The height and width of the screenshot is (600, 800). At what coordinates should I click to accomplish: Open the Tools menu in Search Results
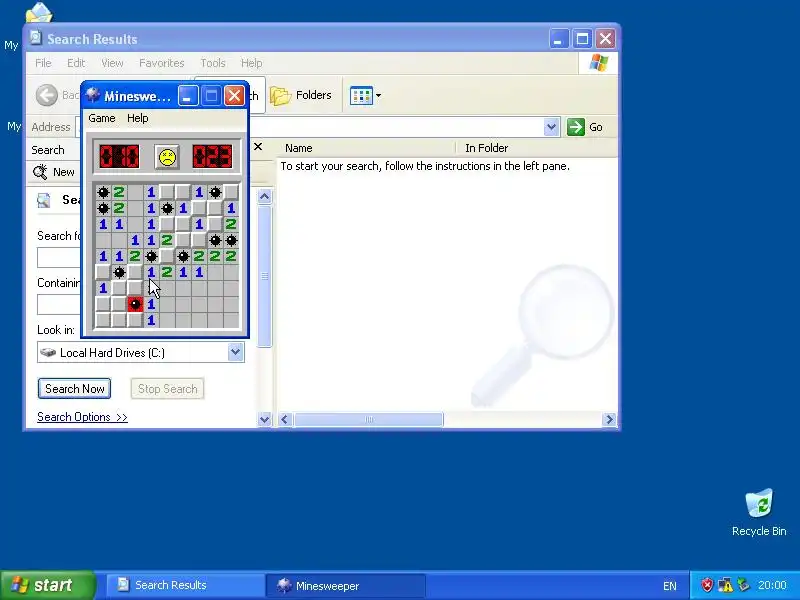tap(213, 63)
